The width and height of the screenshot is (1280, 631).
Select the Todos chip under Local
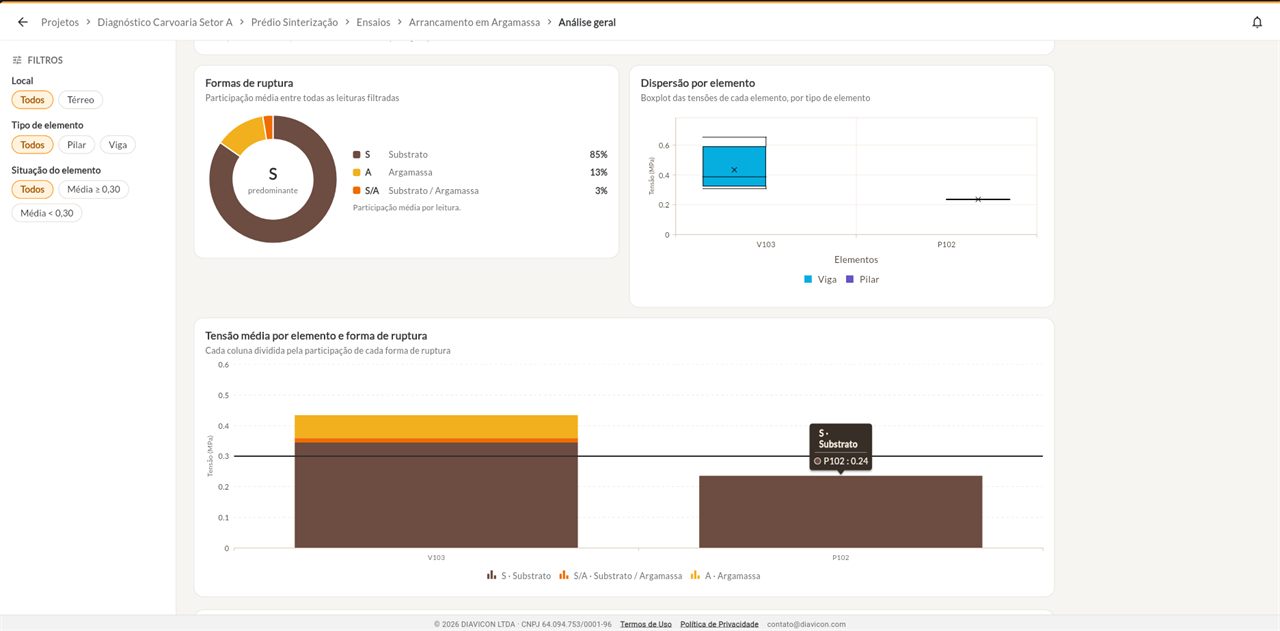33,100
